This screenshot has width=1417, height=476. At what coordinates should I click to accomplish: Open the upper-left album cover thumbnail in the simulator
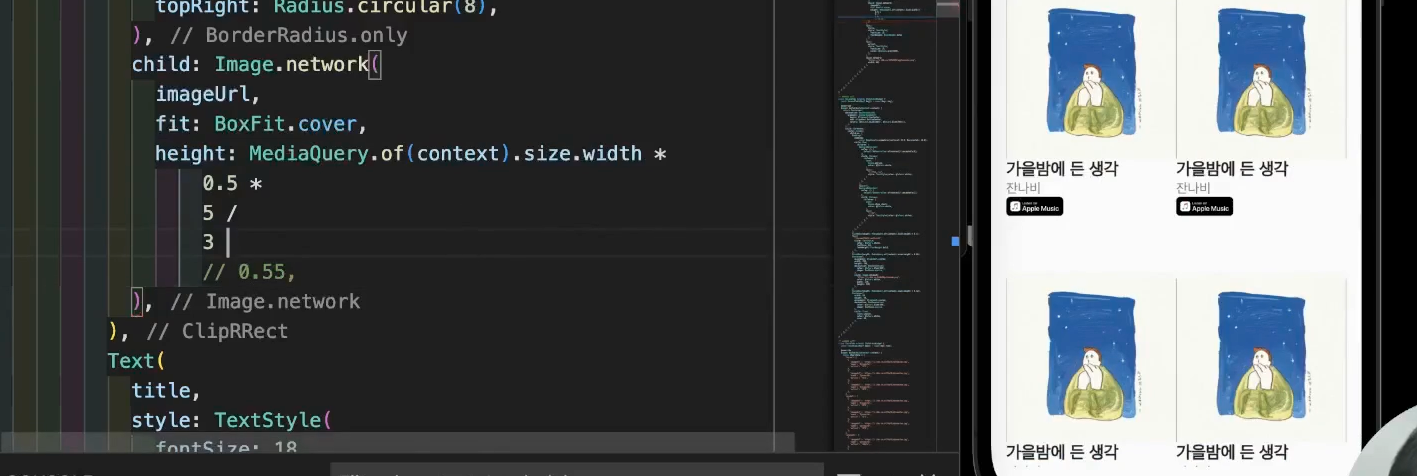point(1091,79)
